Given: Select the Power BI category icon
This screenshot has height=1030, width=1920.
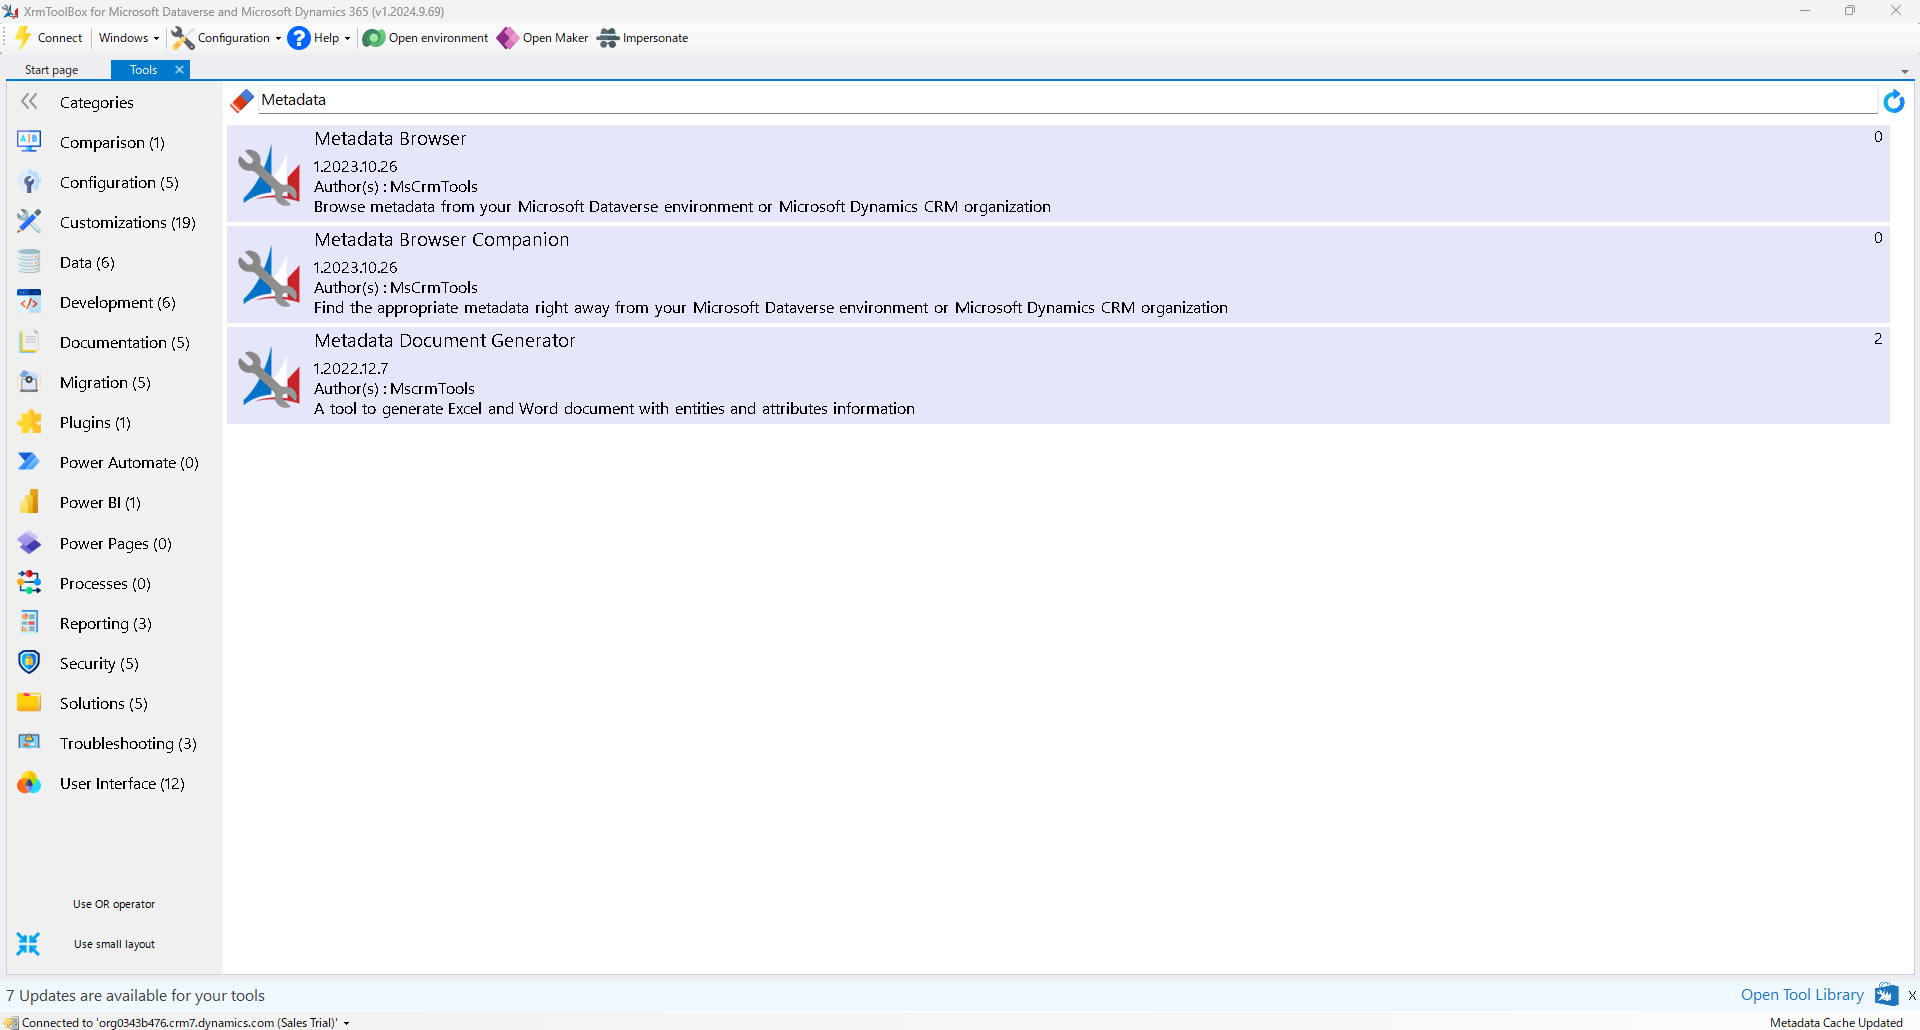Looking at the screenshot, I should point(29,502).
